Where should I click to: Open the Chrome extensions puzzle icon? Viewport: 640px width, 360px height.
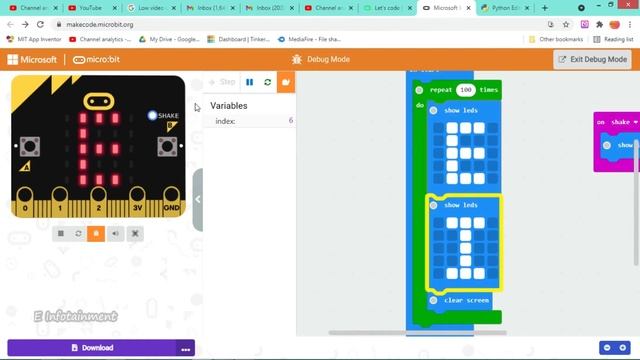(x=599, y=24)
